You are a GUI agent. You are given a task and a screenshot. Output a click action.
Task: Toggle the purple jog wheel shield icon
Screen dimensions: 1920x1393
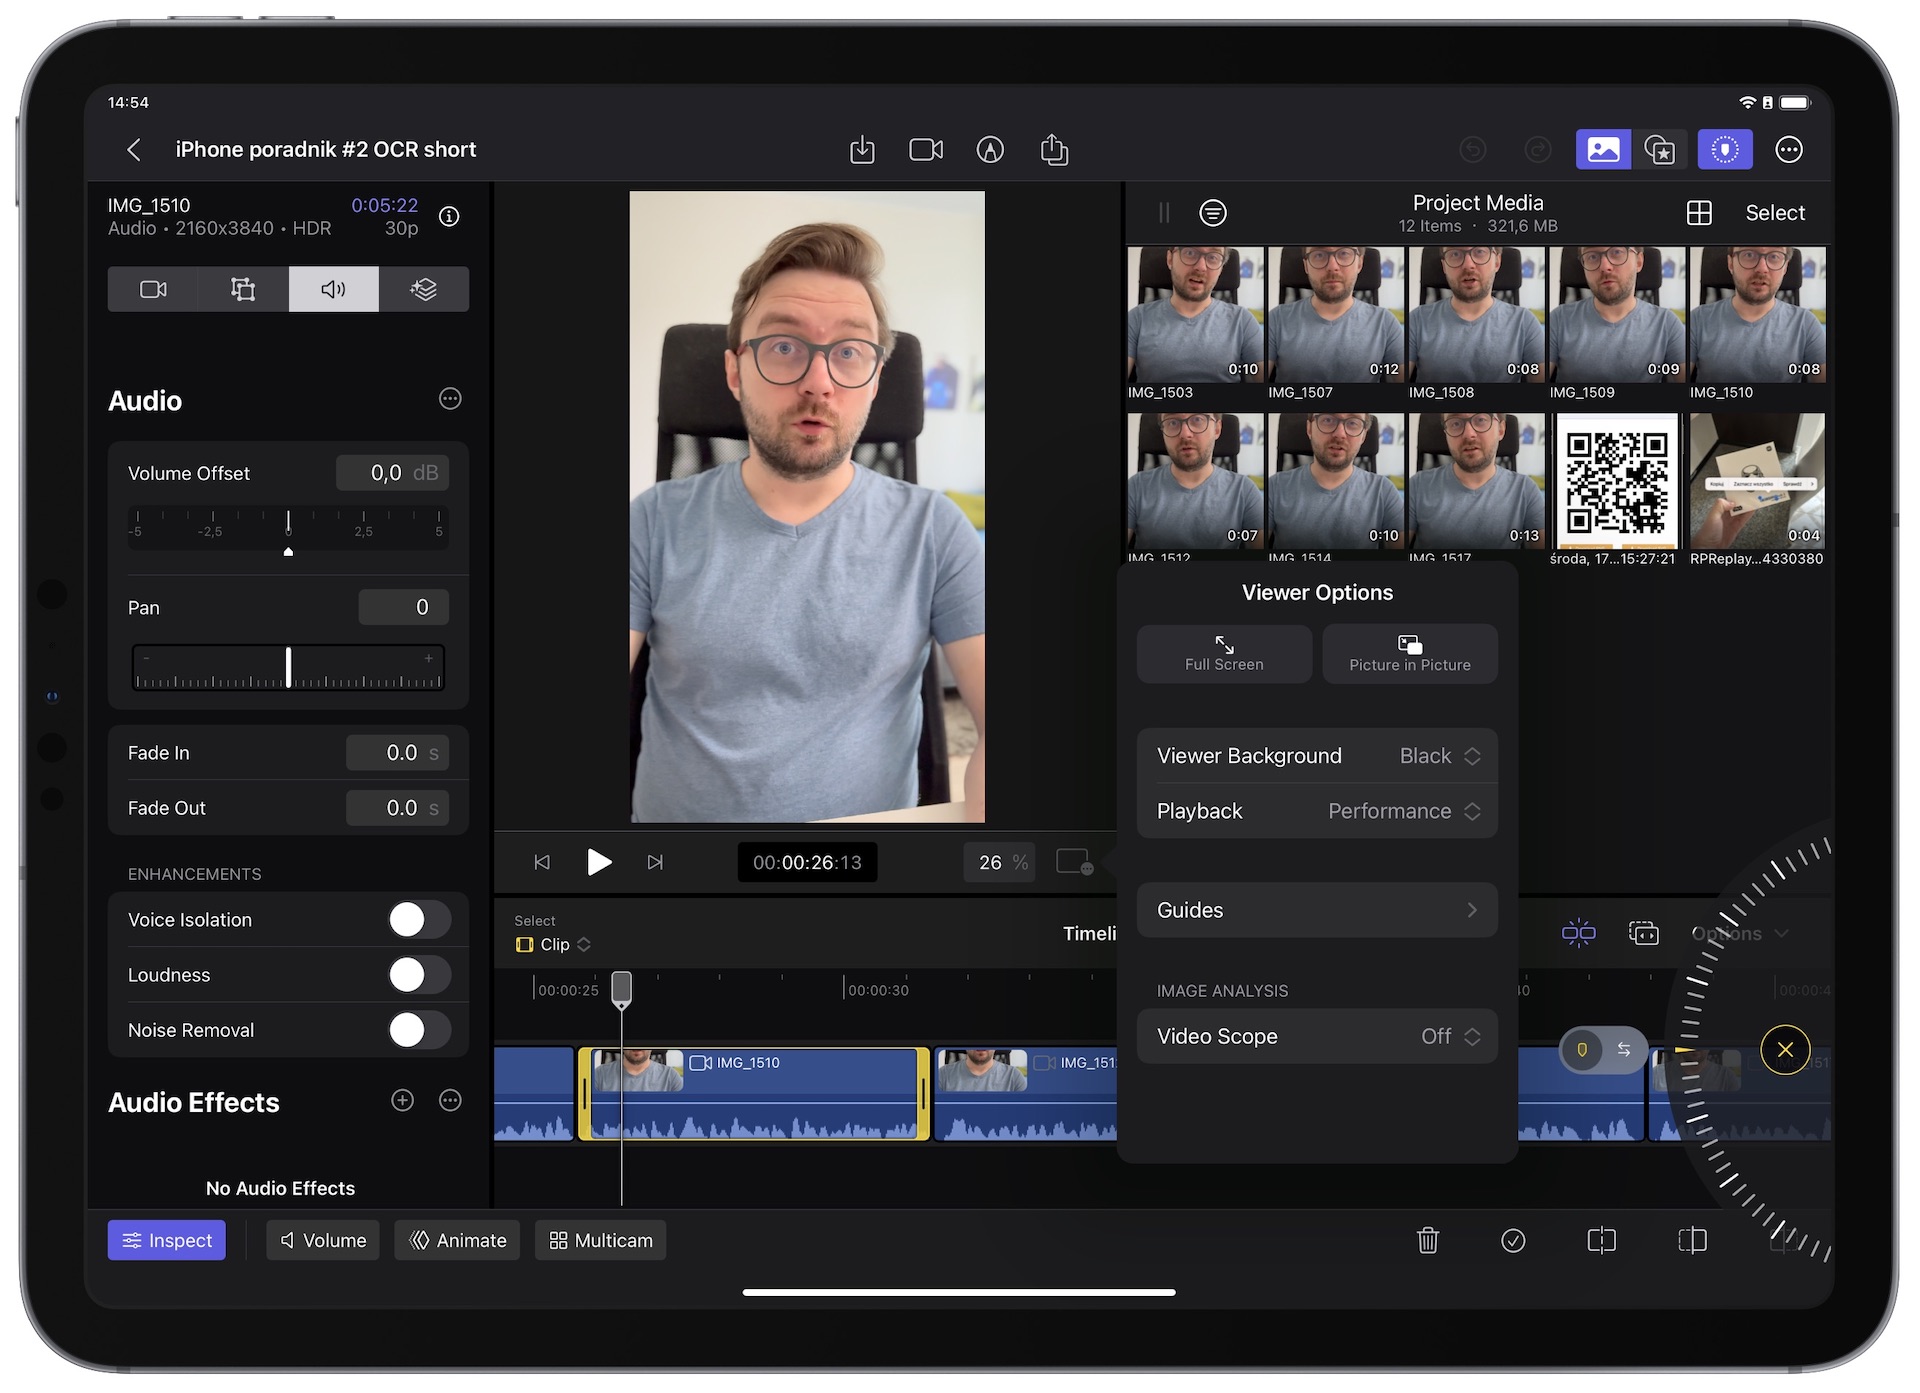pyautogui.click(x=1725, y=150)
